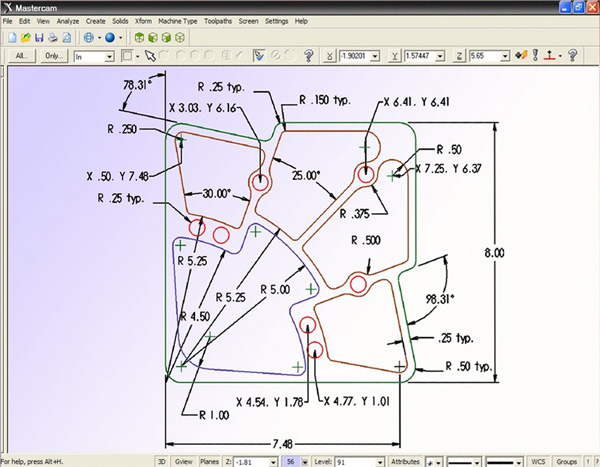Open the Toolpaths menu
600x467 pixels.
click(x=216, y=21)
